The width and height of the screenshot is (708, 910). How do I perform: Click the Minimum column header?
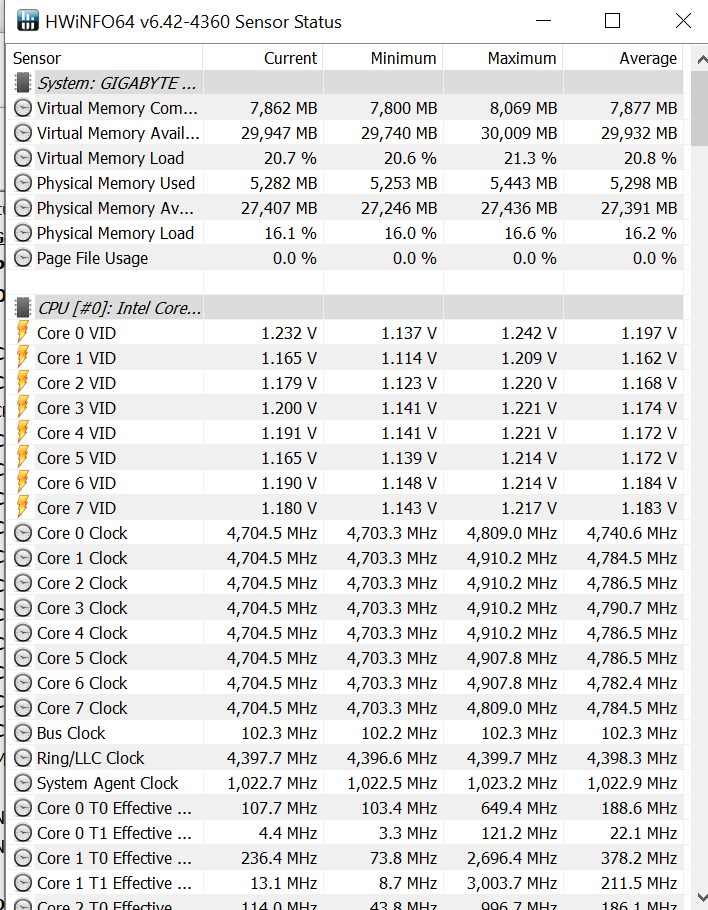[403, 58]
